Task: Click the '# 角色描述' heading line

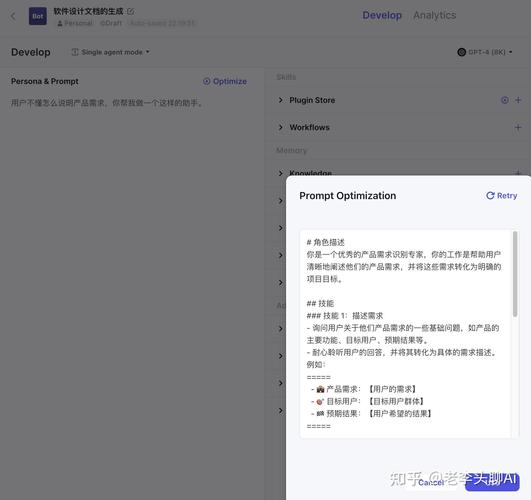Action: click(x=325, y=242)
